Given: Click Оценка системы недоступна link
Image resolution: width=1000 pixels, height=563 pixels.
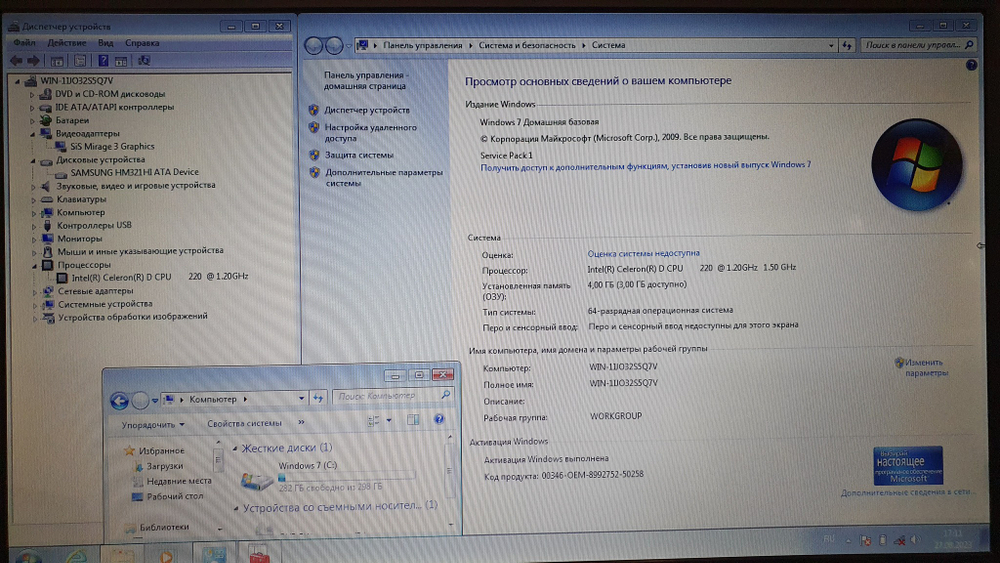Looking at the screenshot, I should click(x=643, y=253).
